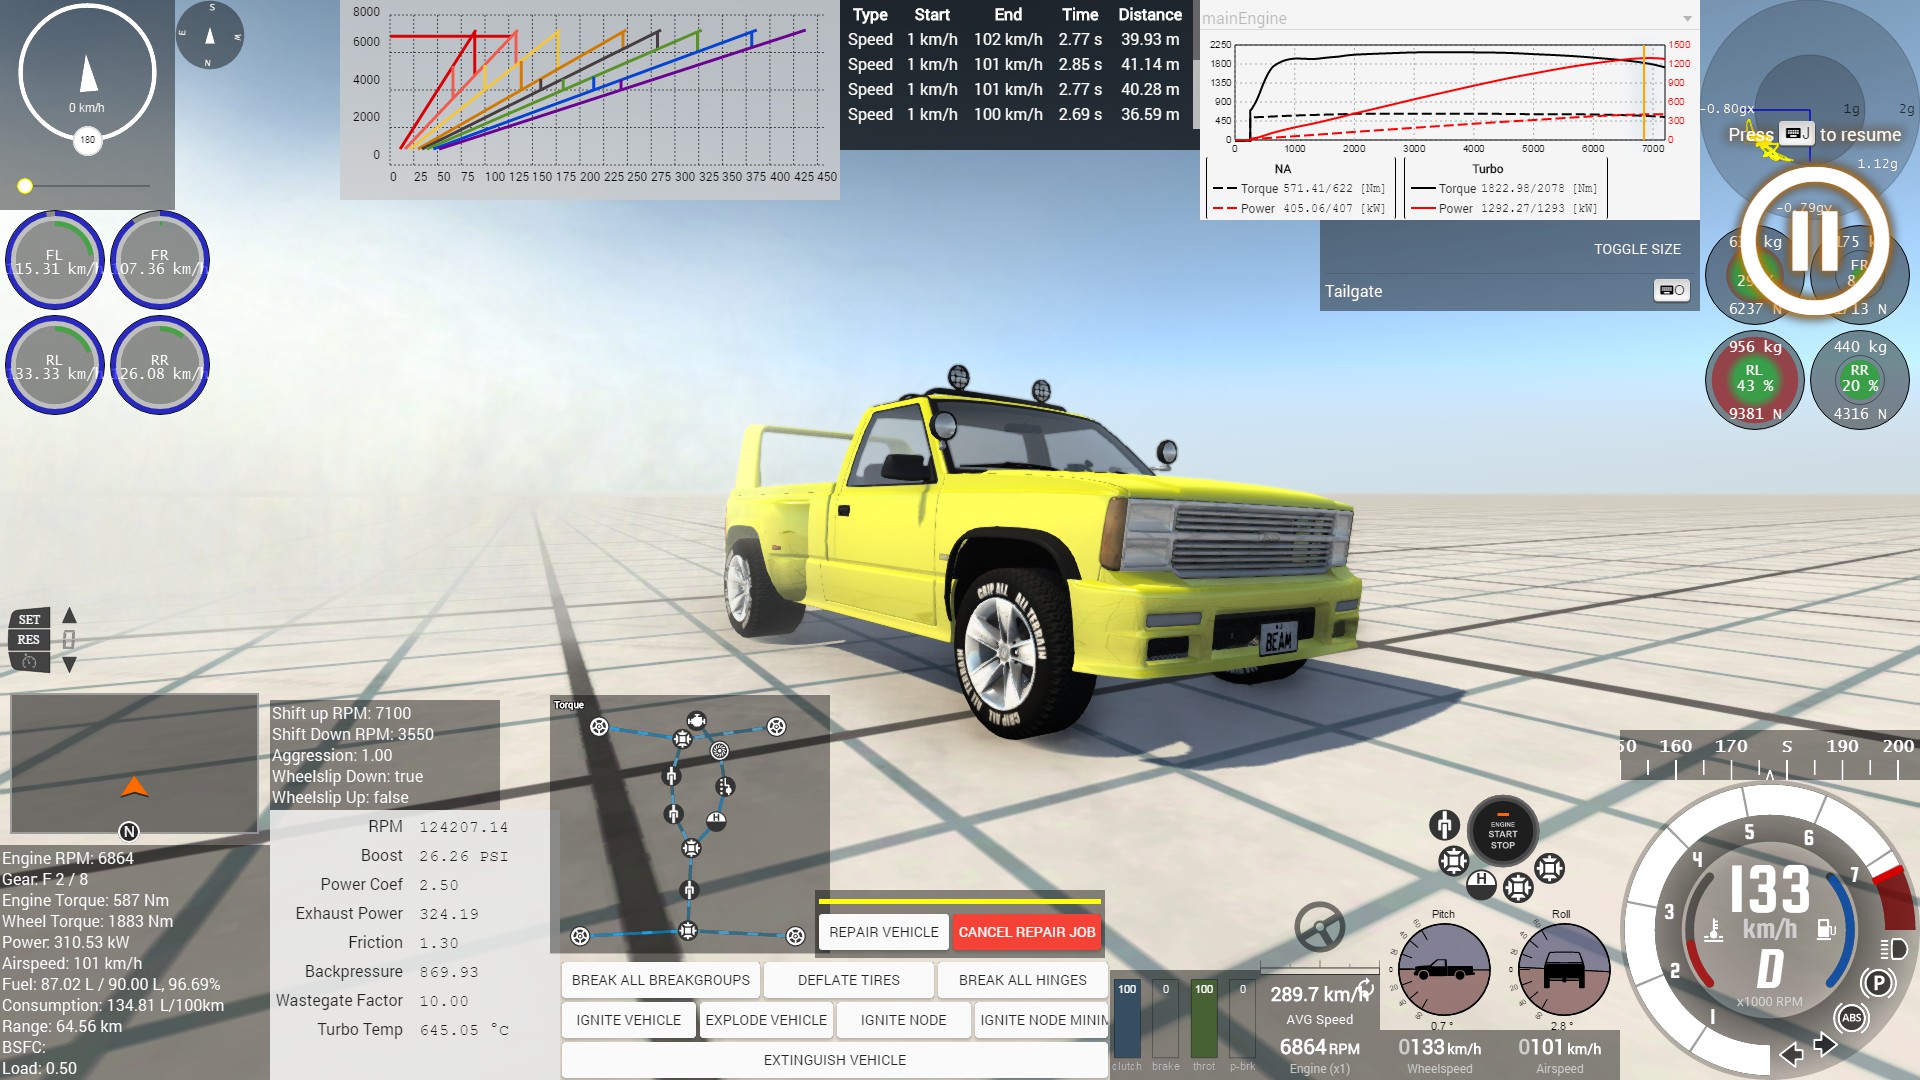1920x1080 pixels.
Task: Click front-left wheel icon in Torque map
Action: 599,726
